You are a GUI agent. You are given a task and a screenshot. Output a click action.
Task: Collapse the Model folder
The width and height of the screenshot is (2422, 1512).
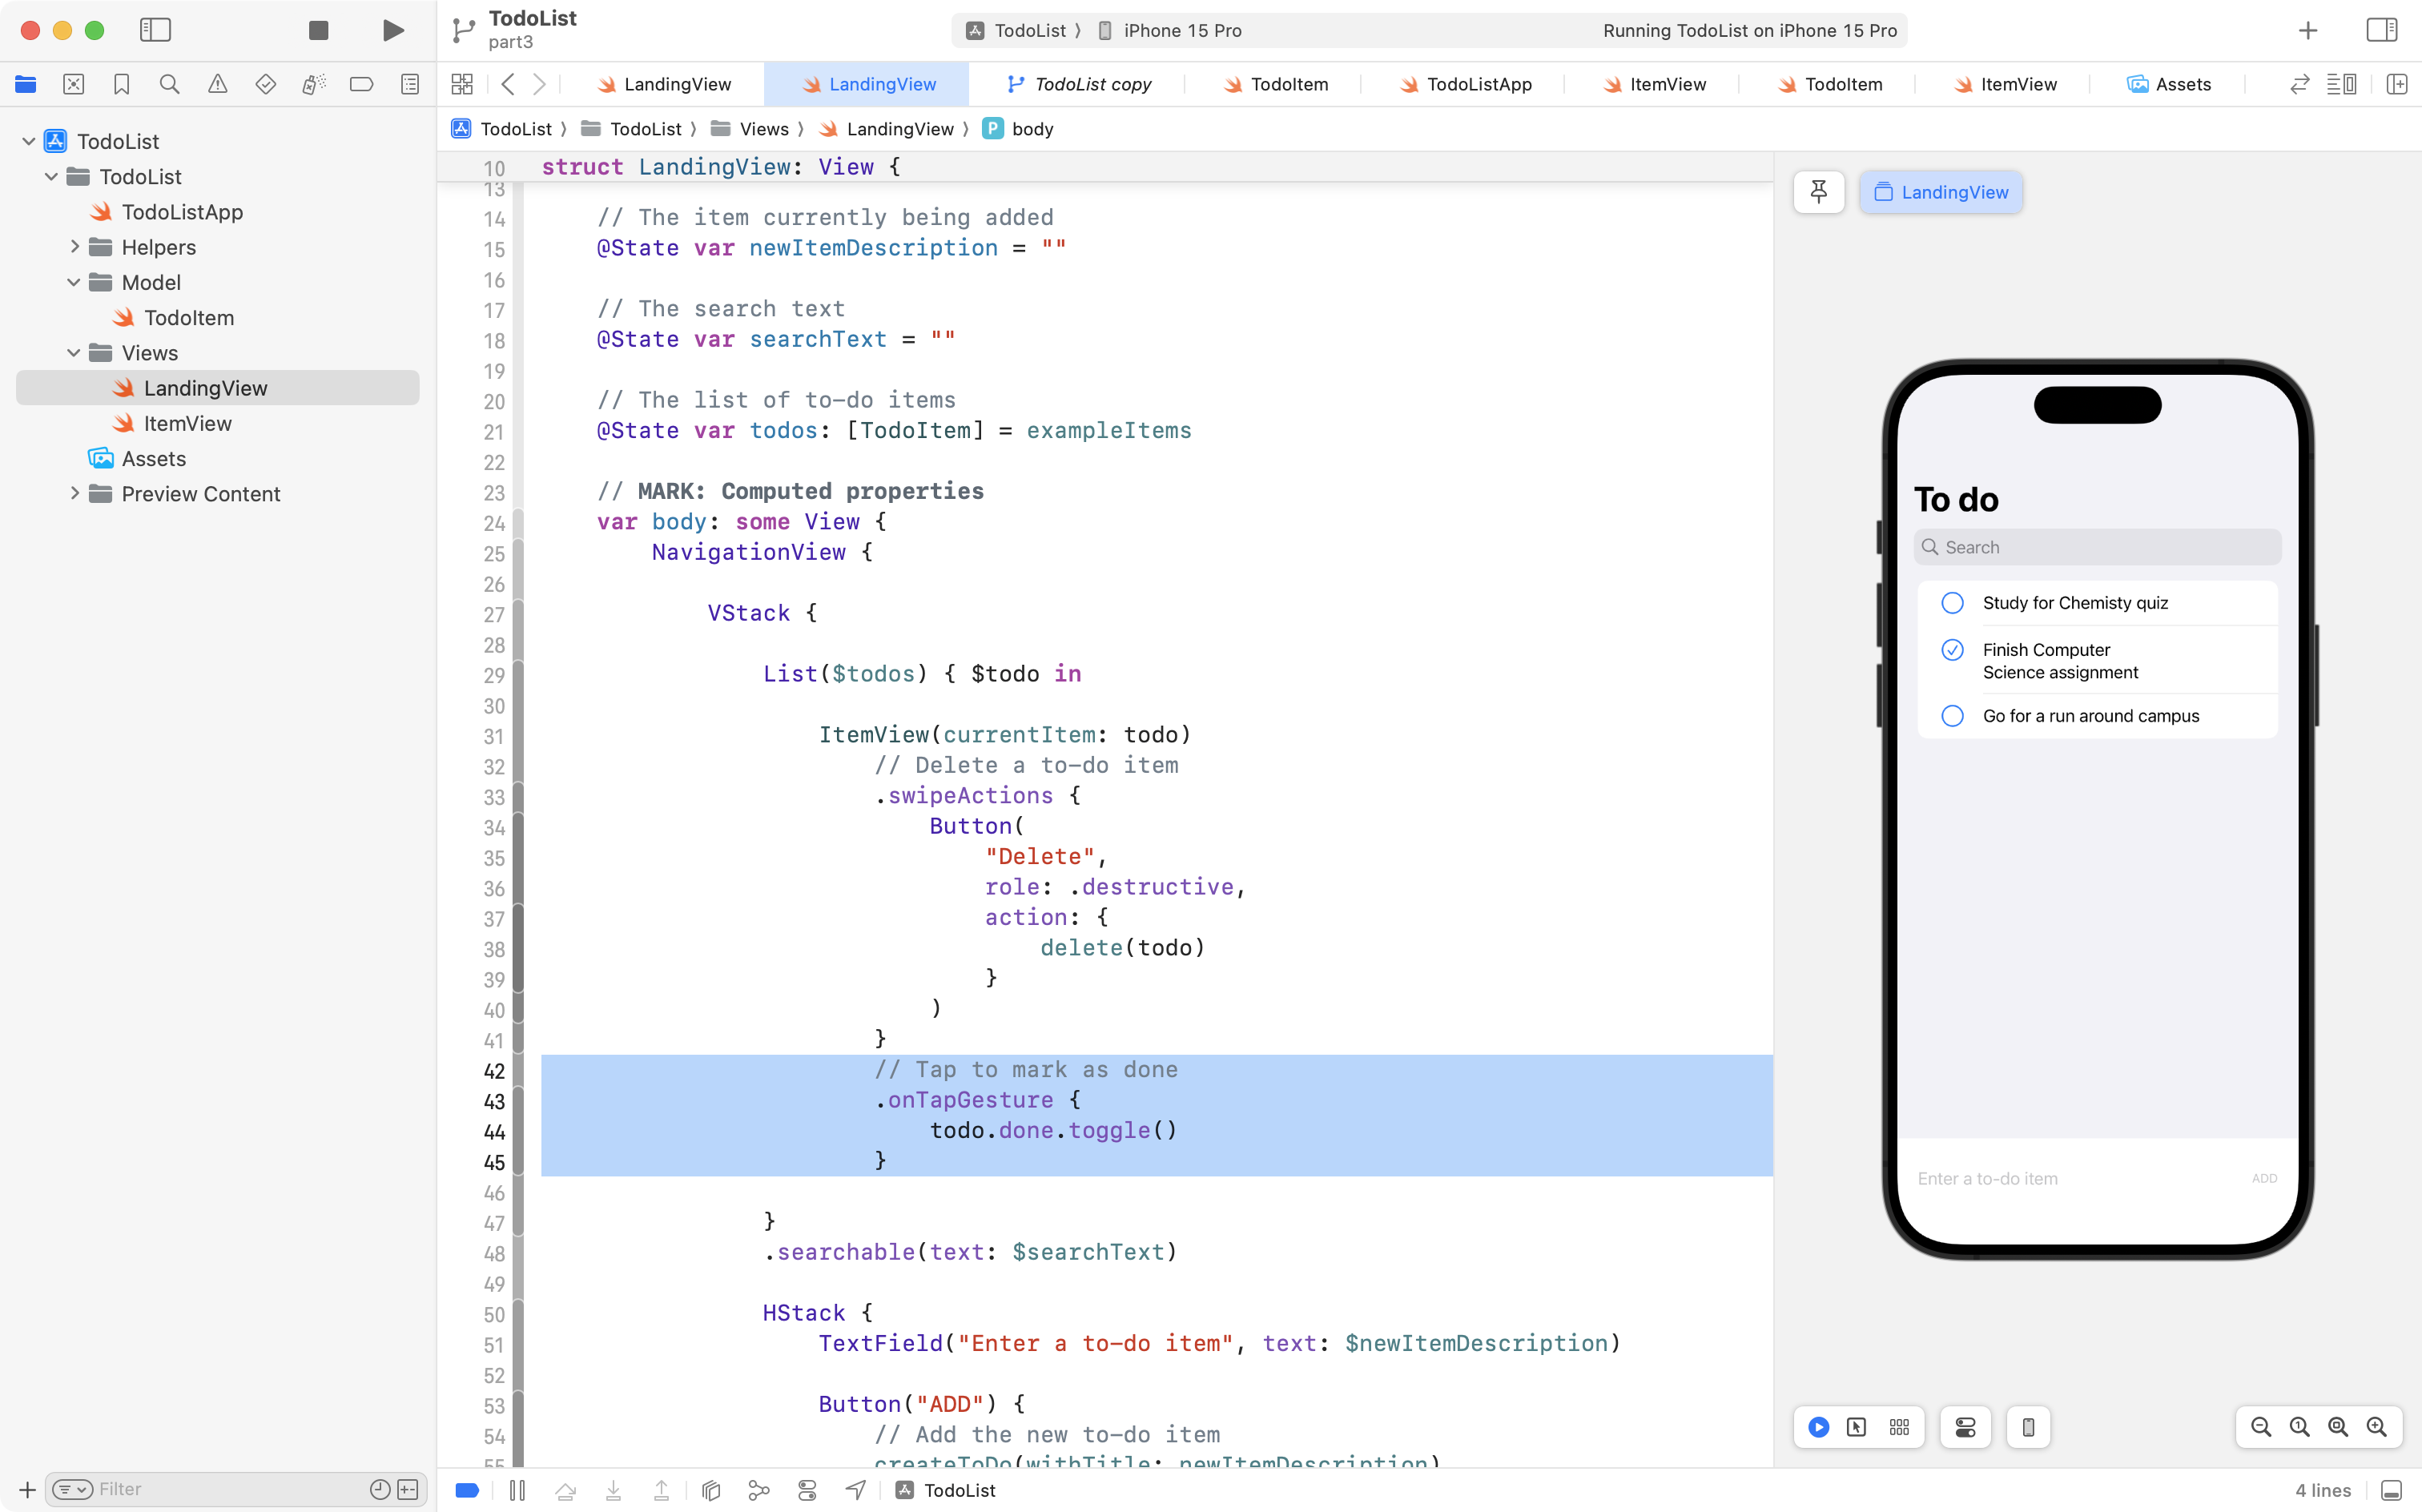(x=74, y=282)
